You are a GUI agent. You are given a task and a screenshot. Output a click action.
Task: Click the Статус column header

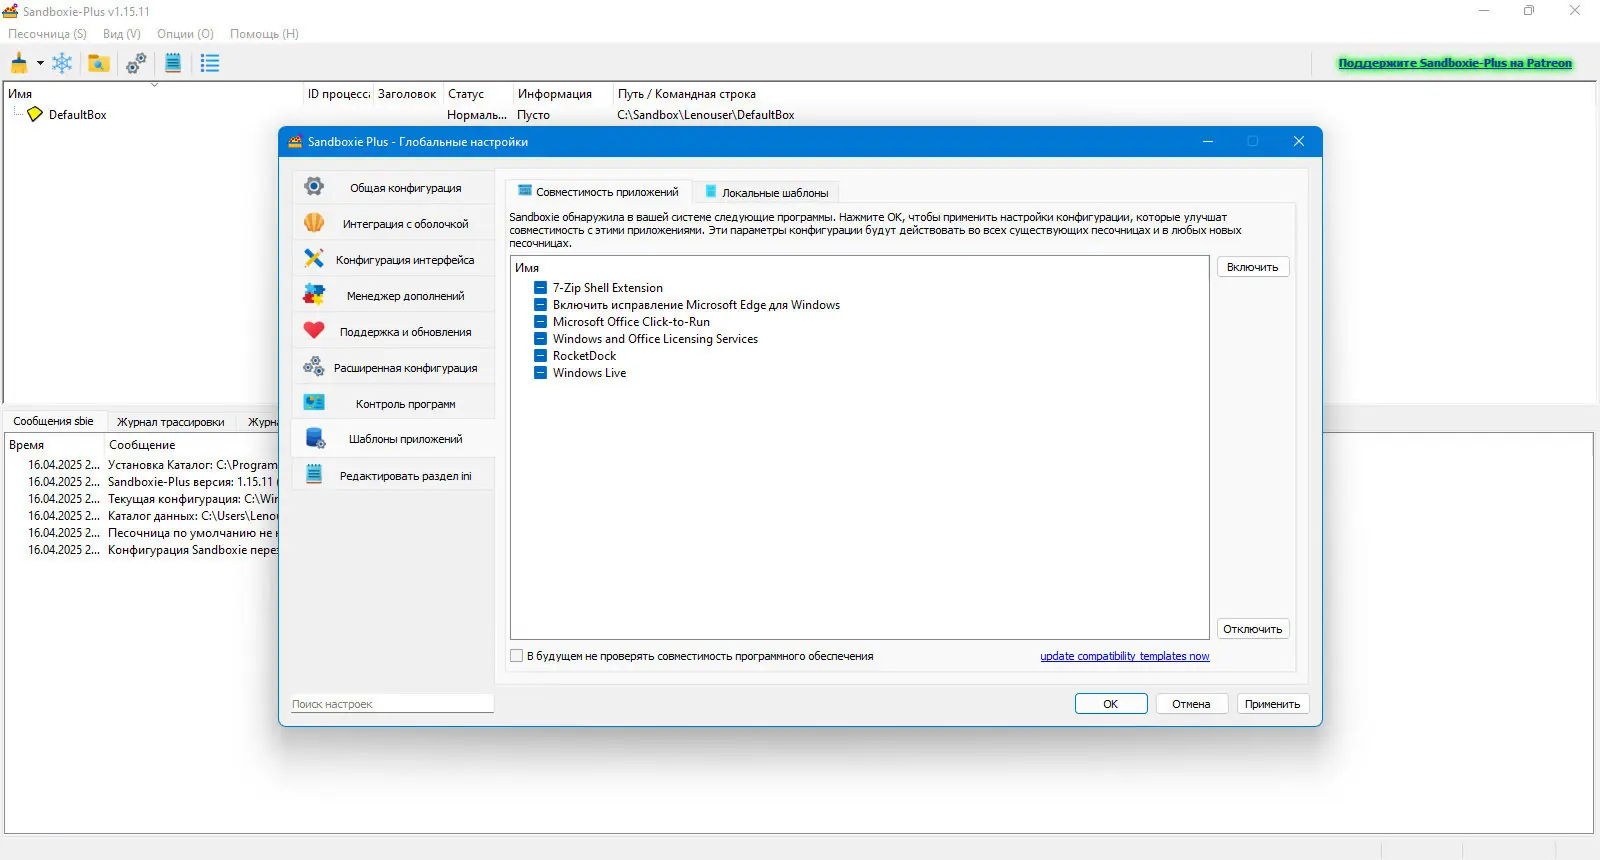click(x=477, y=93)
